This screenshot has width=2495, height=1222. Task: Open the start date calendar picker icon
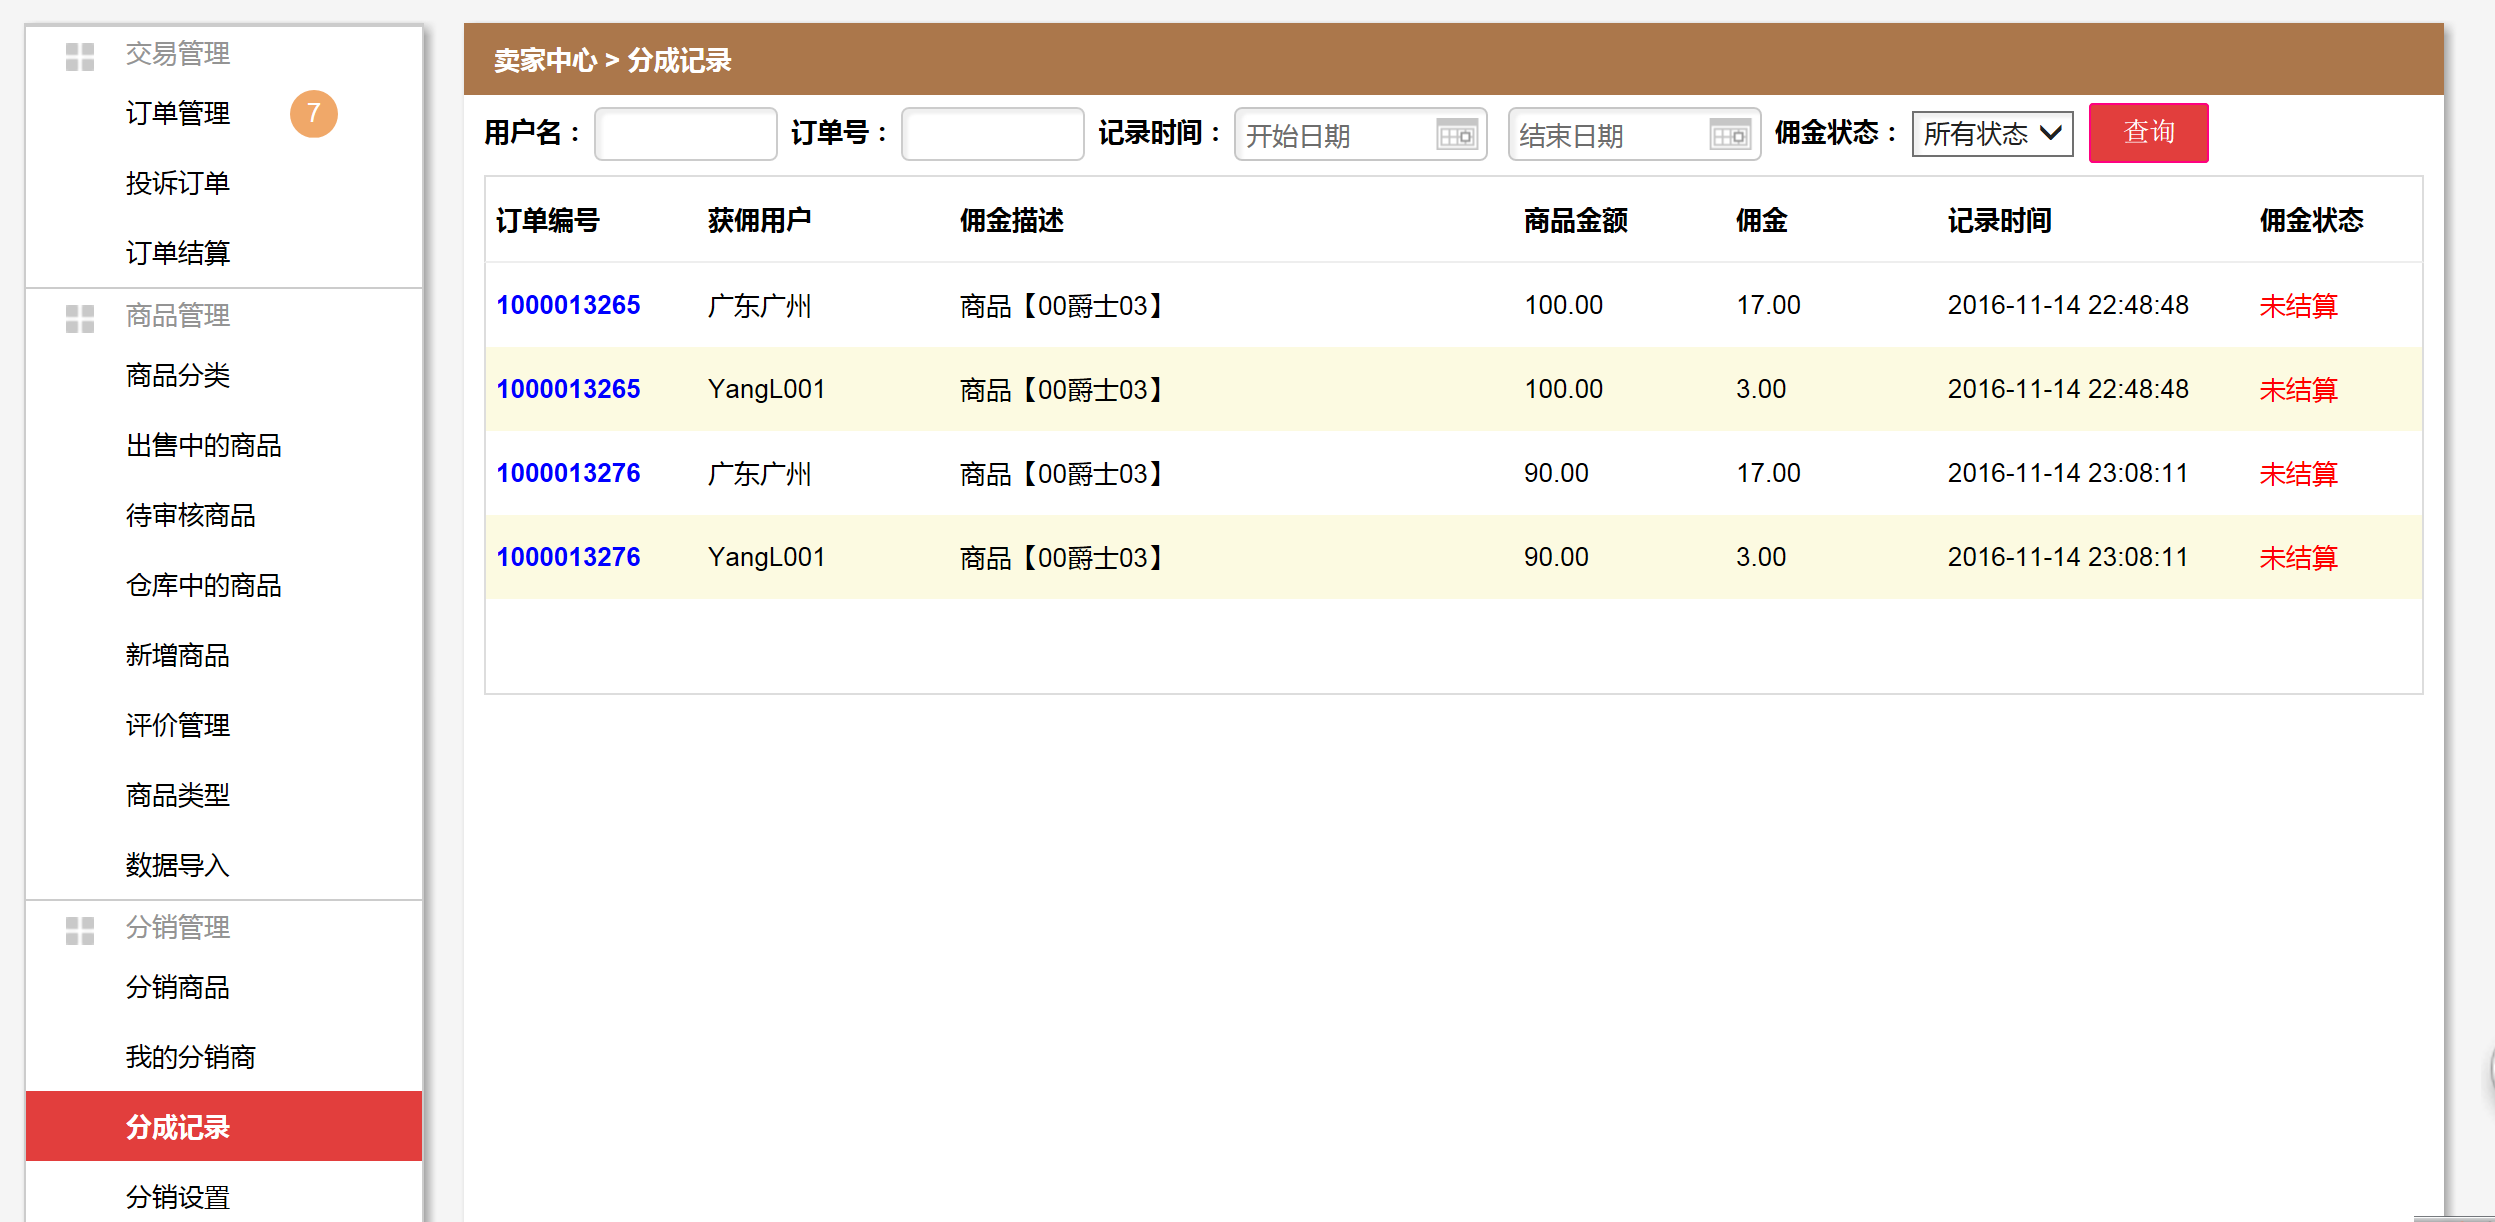pos(1456,134)
